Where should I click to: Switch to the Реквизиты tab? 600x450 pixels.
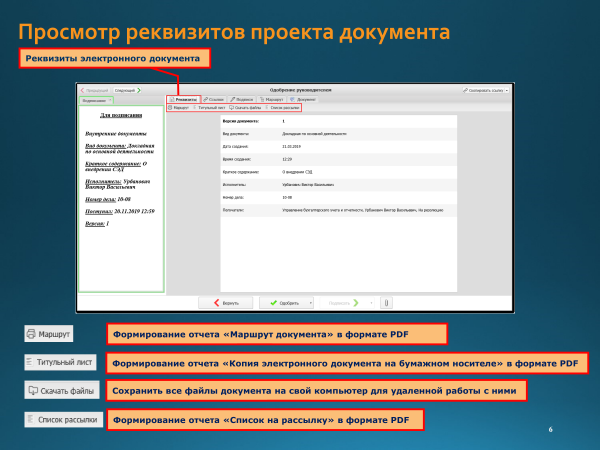click(183, 100)
